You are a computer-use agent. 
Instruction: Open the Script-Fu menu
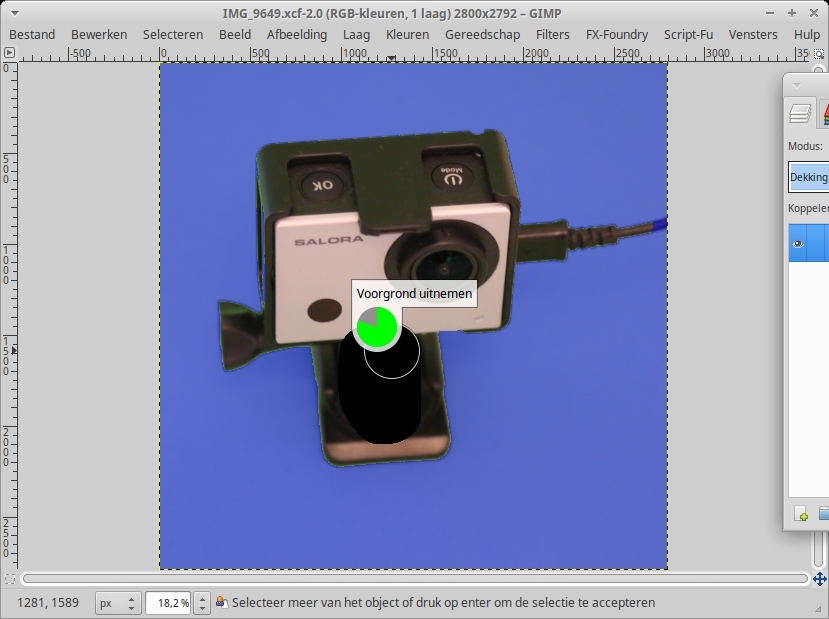tap(688, 34)
